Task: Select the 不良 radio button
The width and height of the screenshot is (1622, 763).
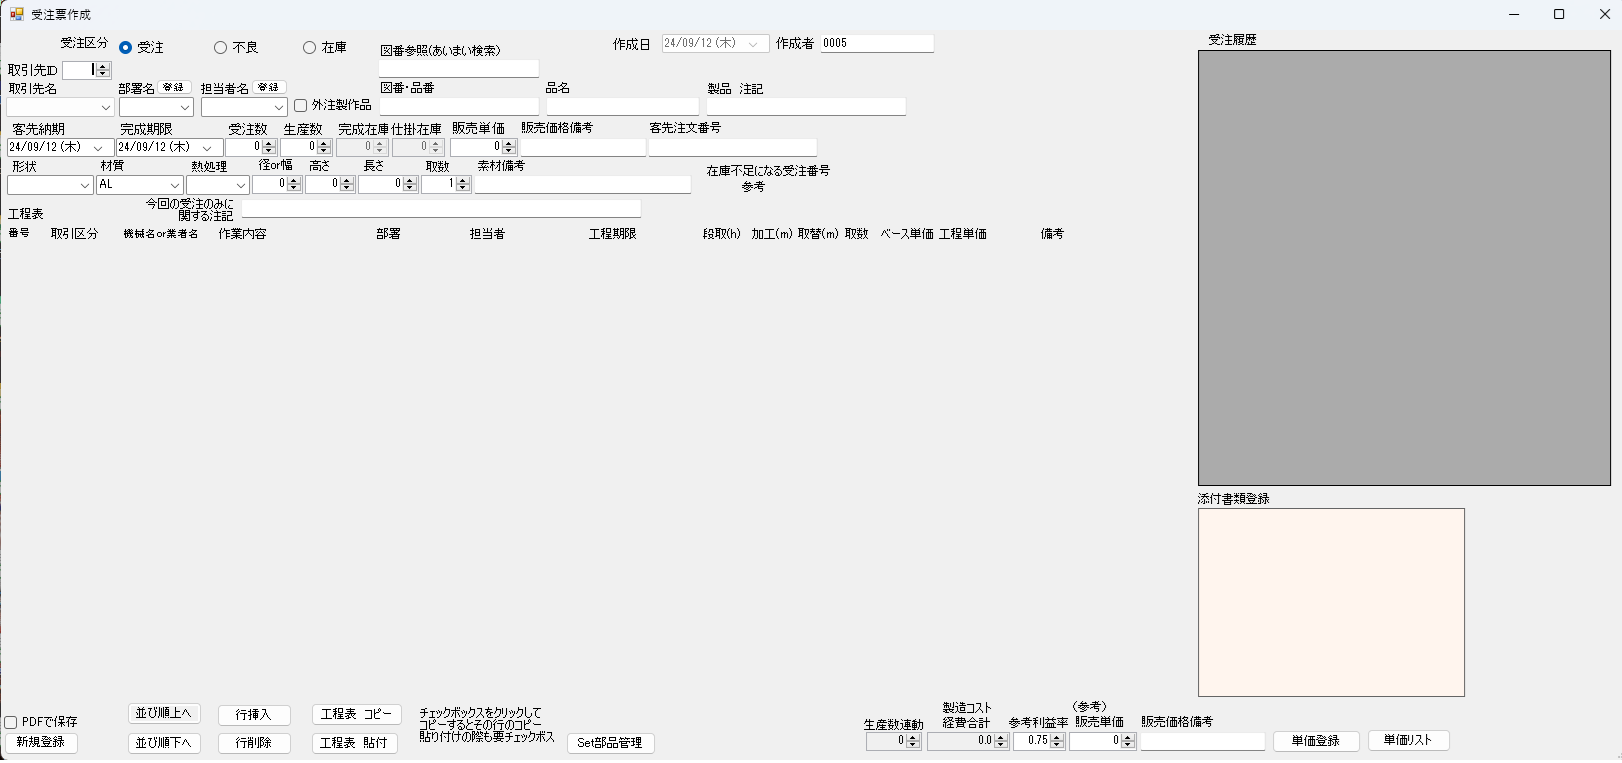Action: click(220, 47)
